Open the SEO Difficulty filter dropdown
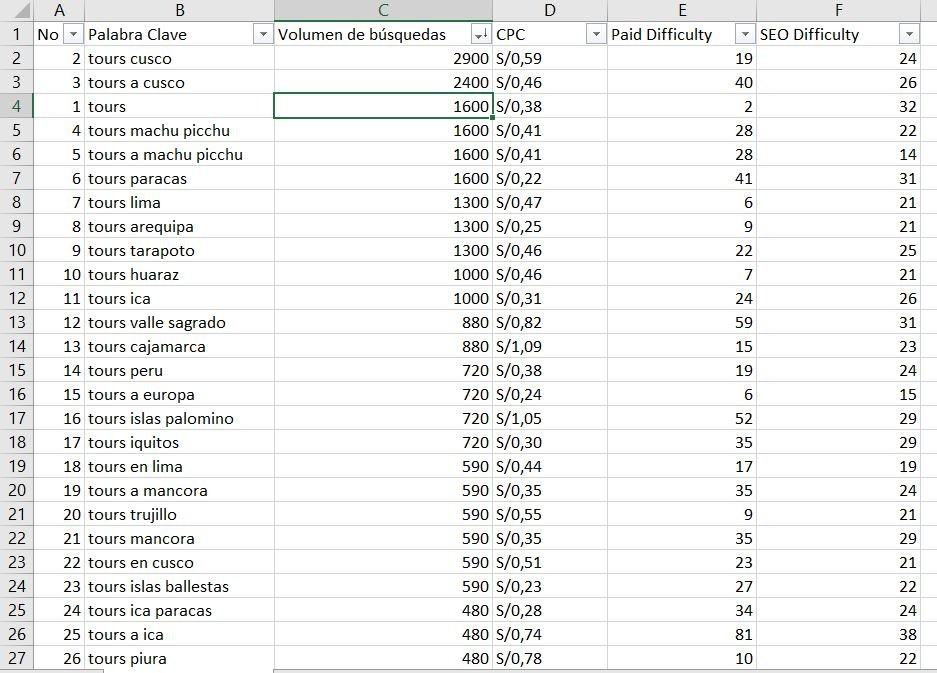This screenshot has height=673, width=937. pos(909,35)
